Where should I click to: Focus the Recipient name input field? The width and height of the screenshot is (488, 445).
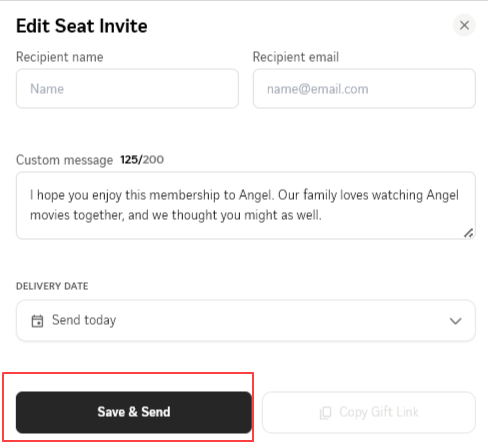[127, 89]
